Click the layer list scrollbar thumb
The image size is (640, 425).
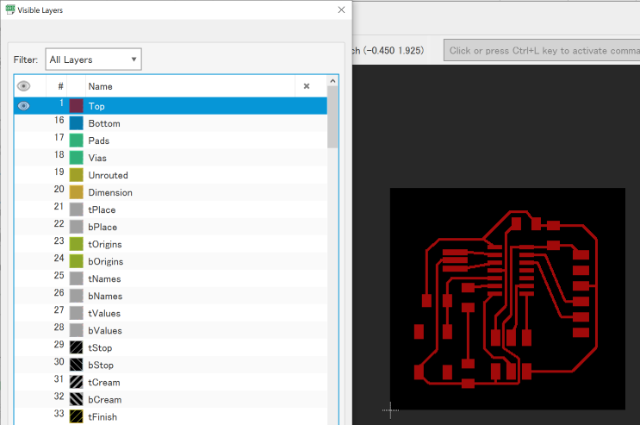pyautogui.click(x=333, y=117)
